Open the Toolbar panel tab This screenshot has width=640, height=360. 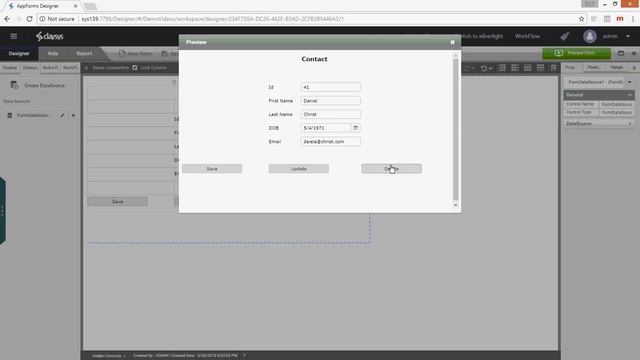coord(10,68)
